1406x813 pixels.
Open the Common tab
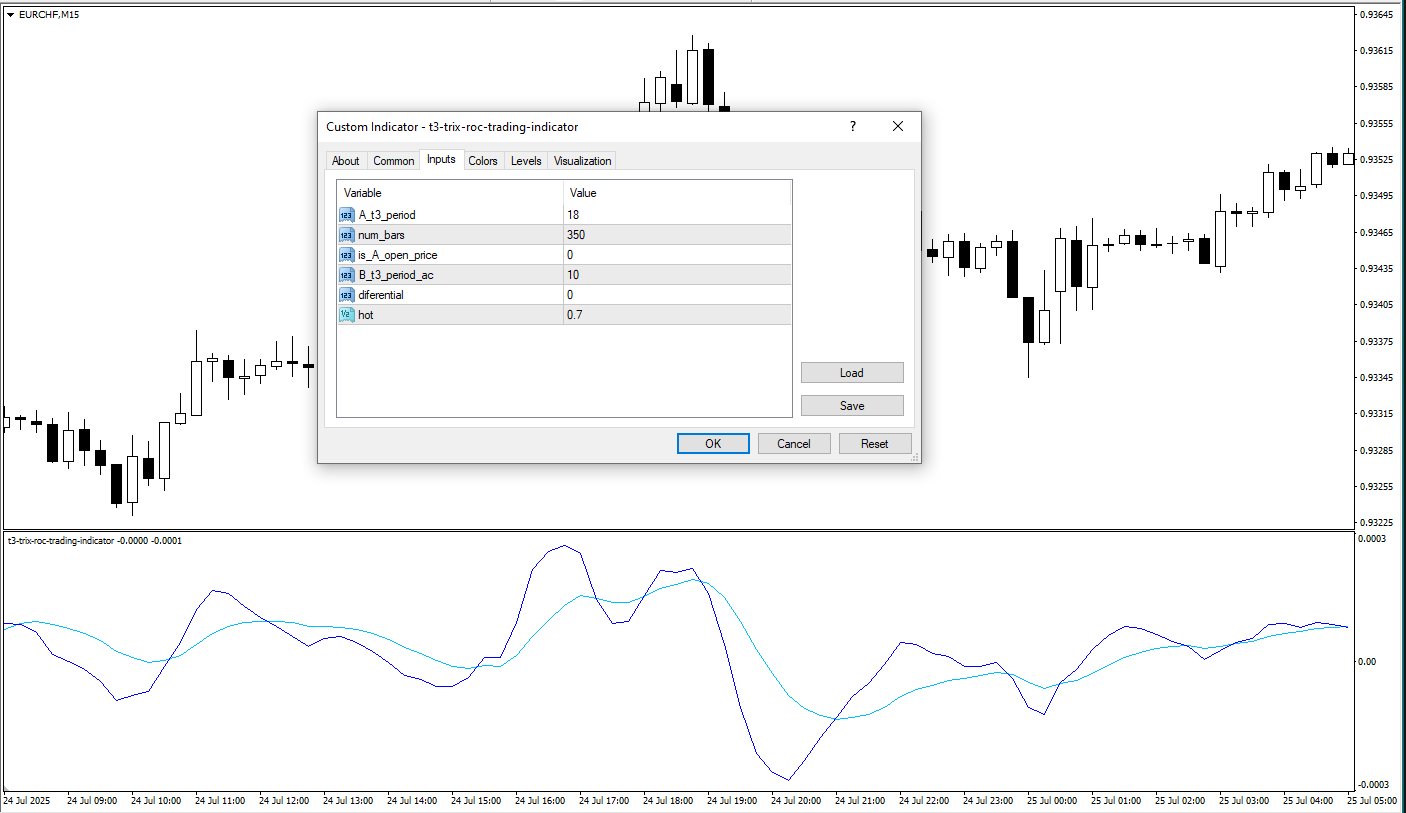393,161
